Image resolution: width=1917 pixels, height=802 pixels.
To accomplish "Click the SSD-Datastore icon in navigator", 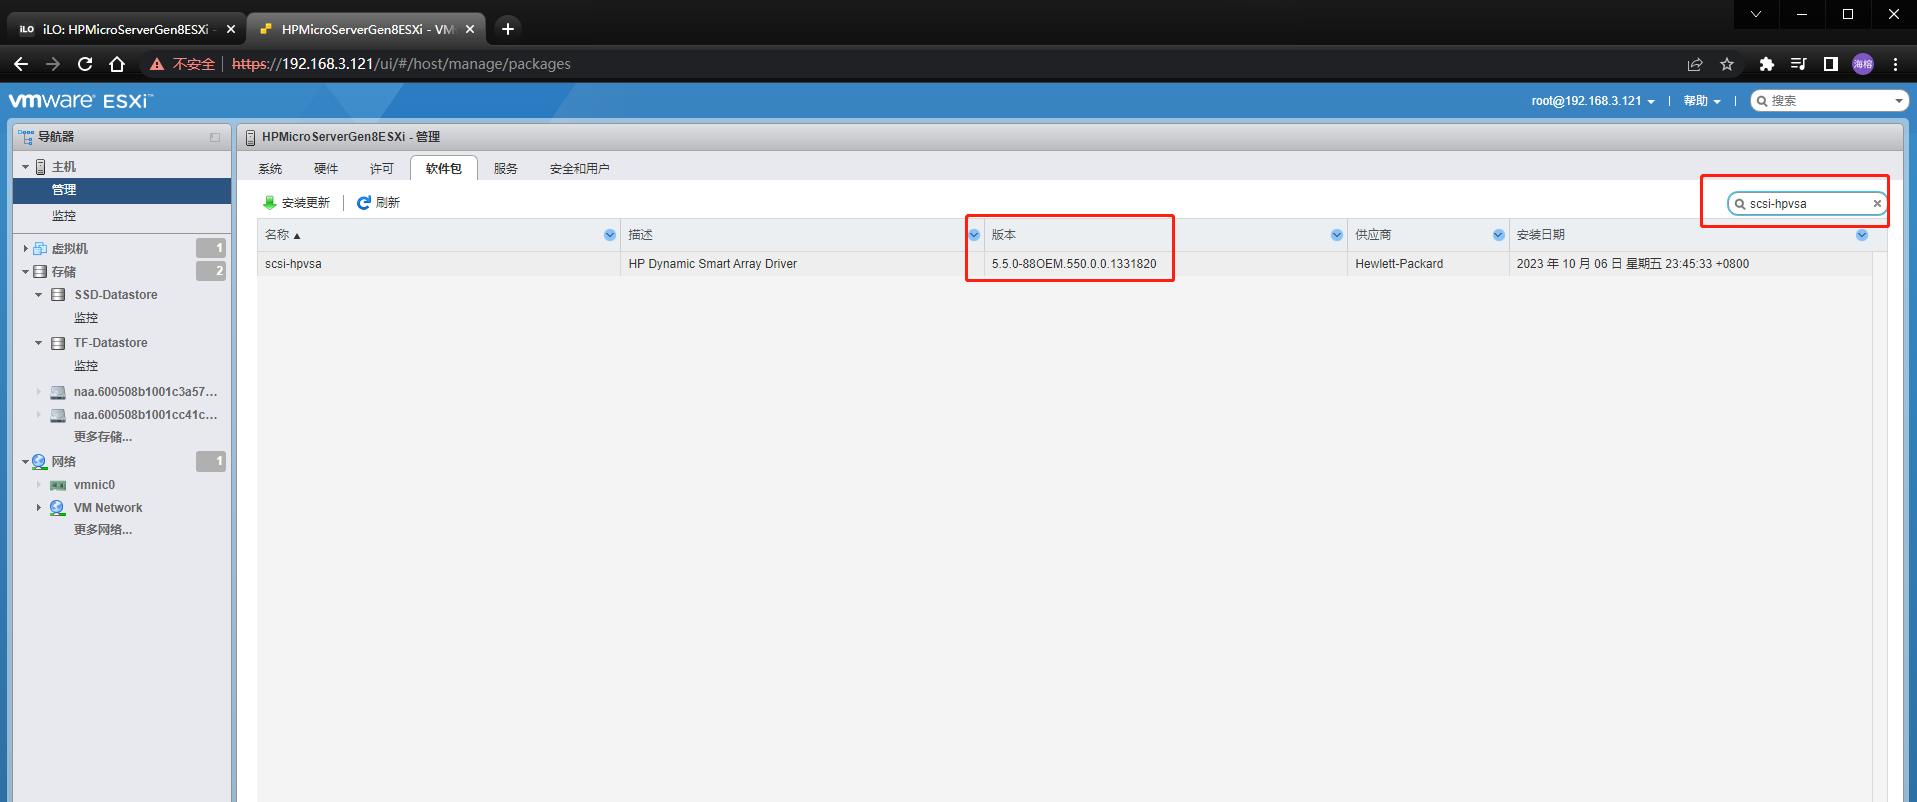I will pyautogui.click(x=58, y=295).
